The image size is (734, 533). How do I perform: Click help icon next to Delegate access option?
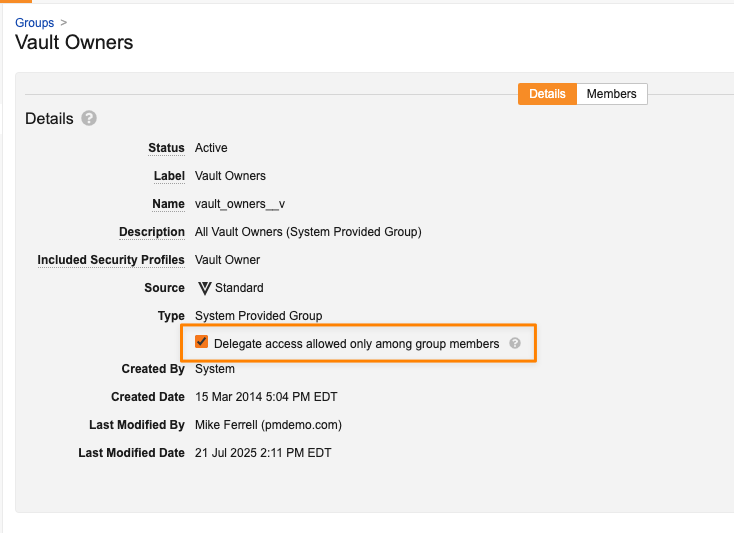point(514,343)
